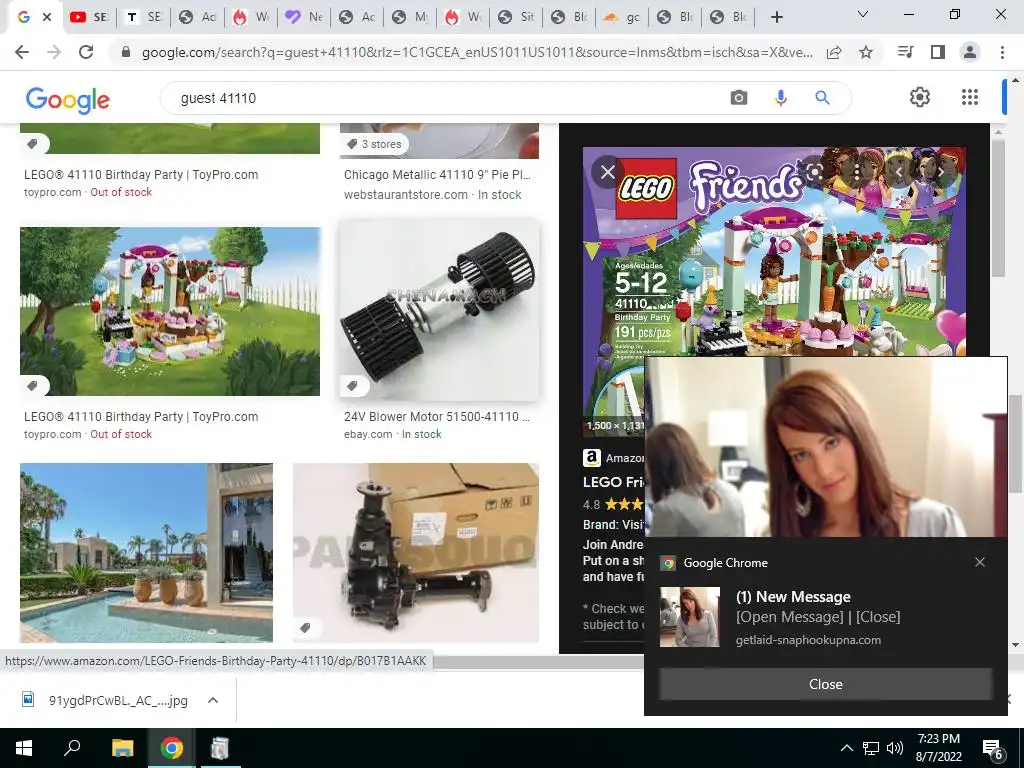
Task: Go back using browser back arrow
Action: pyautogui.click(x=22, y=52)
